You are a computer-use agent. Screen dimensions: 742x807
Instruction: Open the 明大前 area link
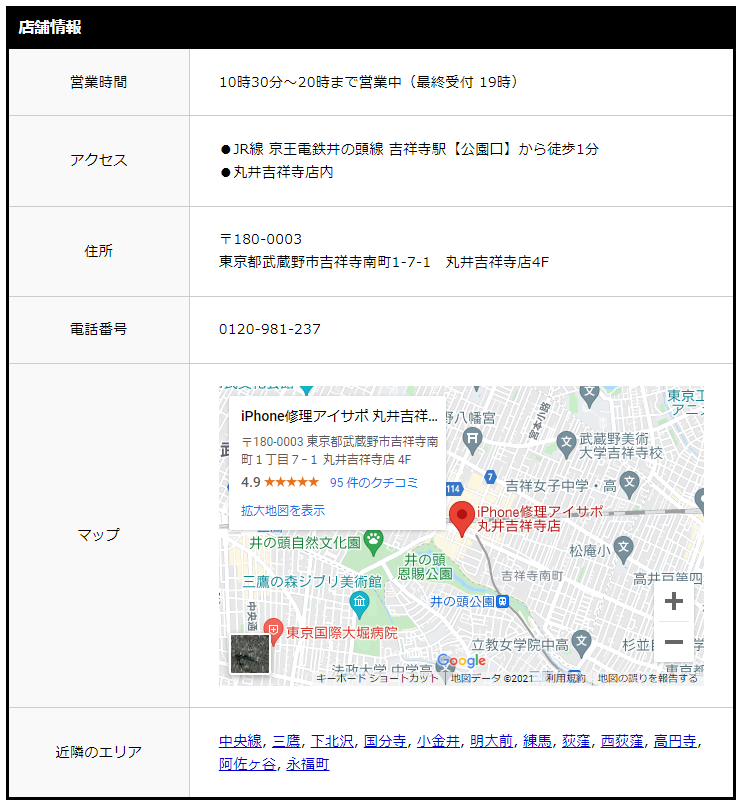coord(491,741)
